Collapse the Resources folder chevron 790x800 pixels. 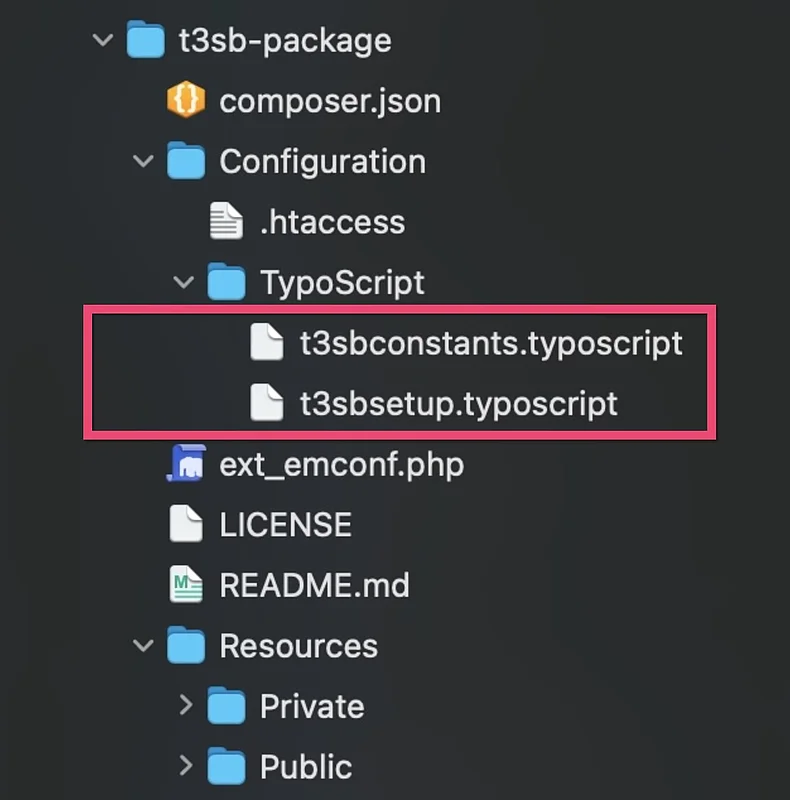144,646
